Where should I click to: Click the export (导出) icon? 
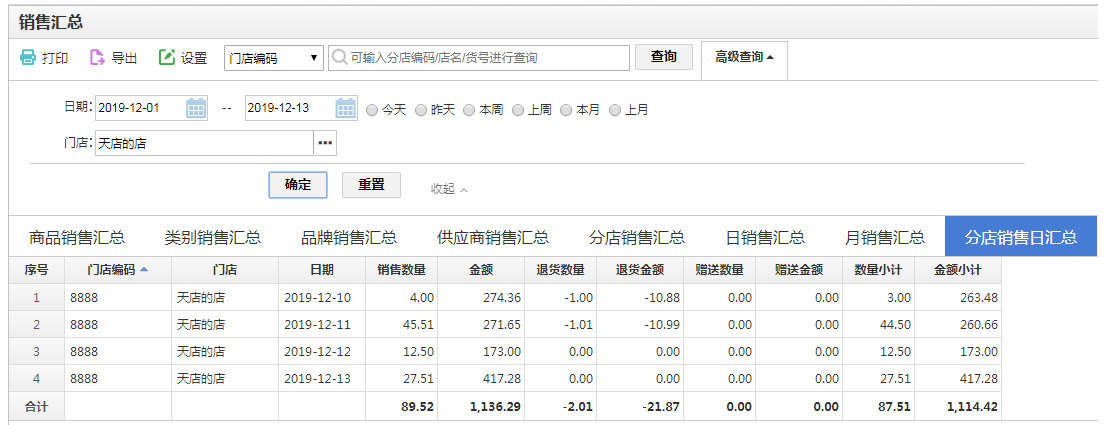[x=97, y=58]
